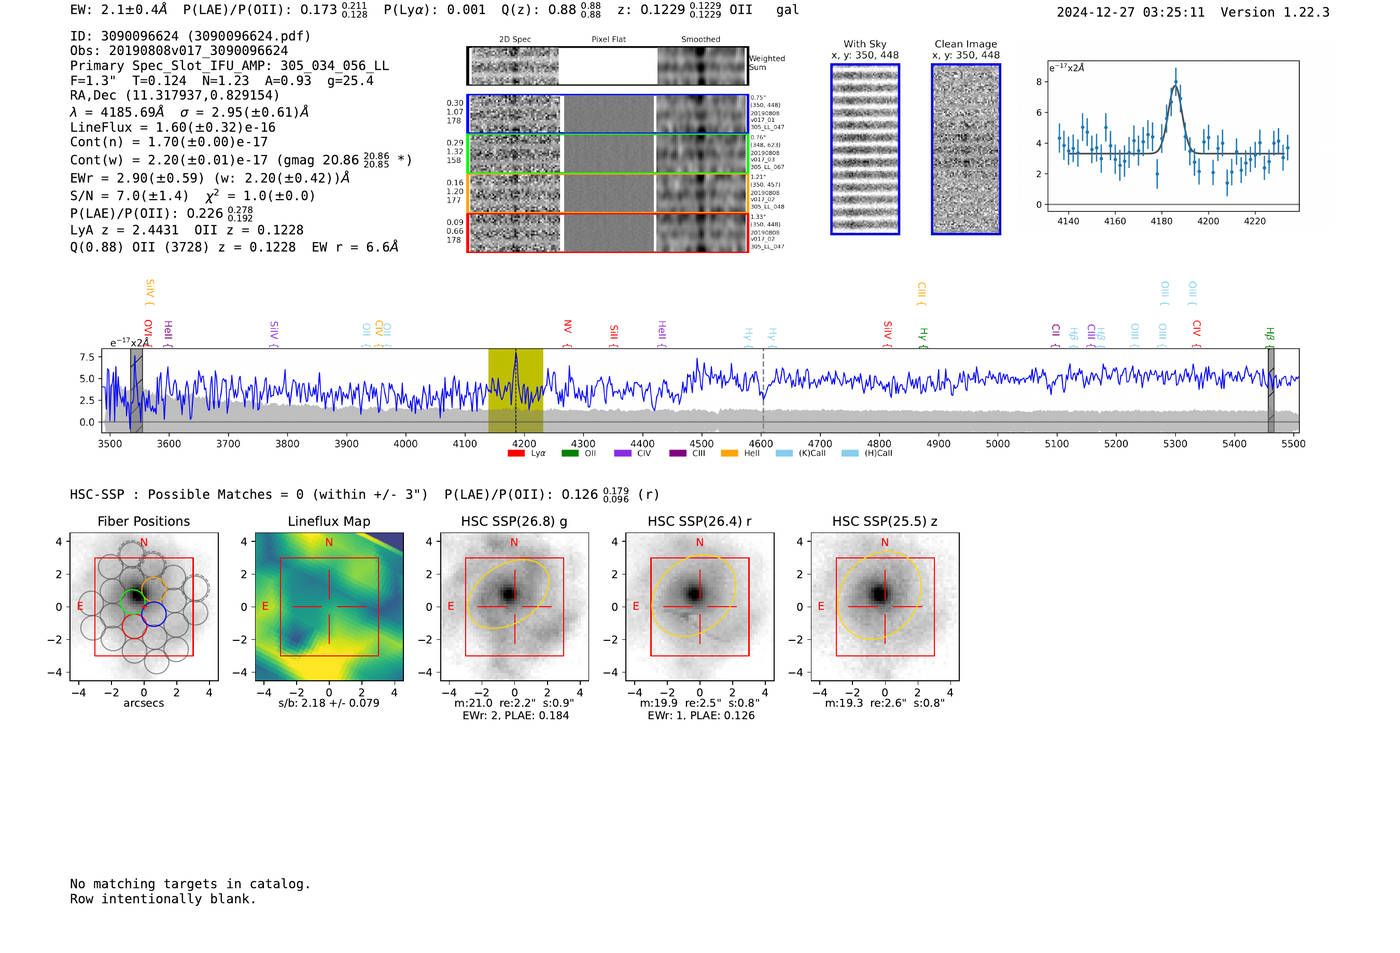Click the (H)CaII legend color swatch

tap(850, 454)
